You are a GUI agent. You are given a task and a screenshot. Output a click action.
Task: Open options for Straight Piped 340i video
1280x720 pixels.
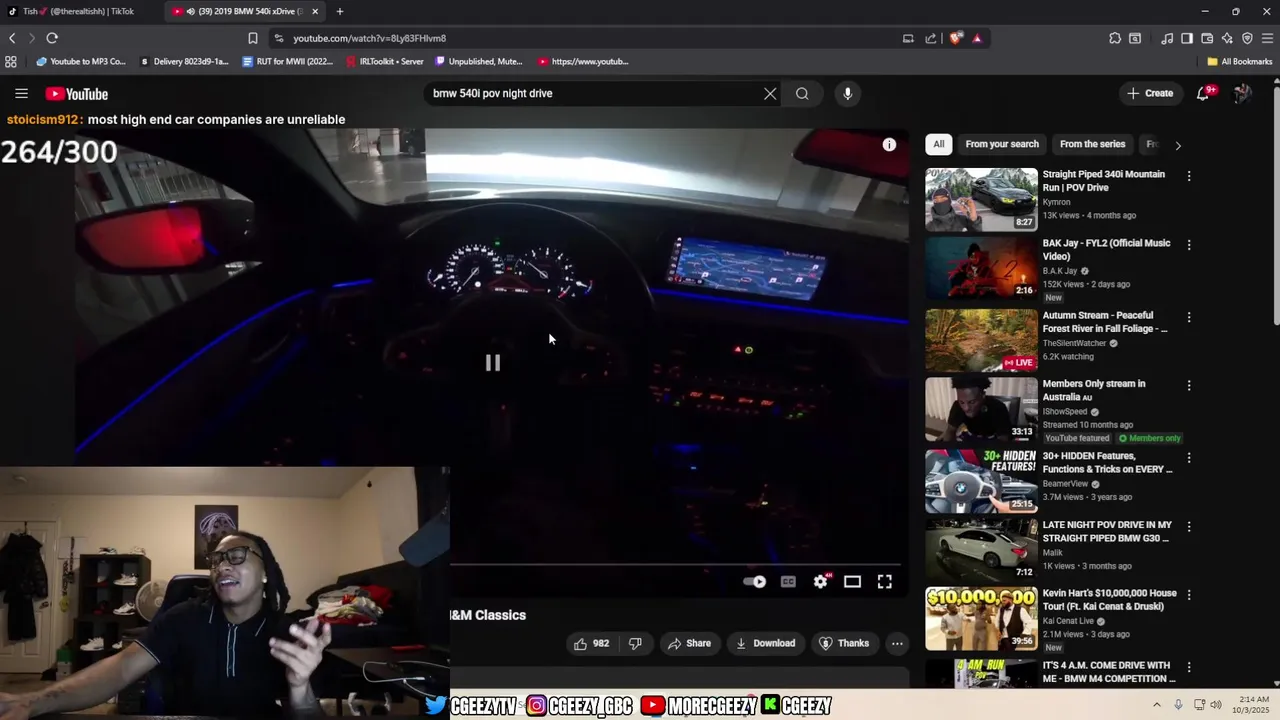coord(1189,175)
